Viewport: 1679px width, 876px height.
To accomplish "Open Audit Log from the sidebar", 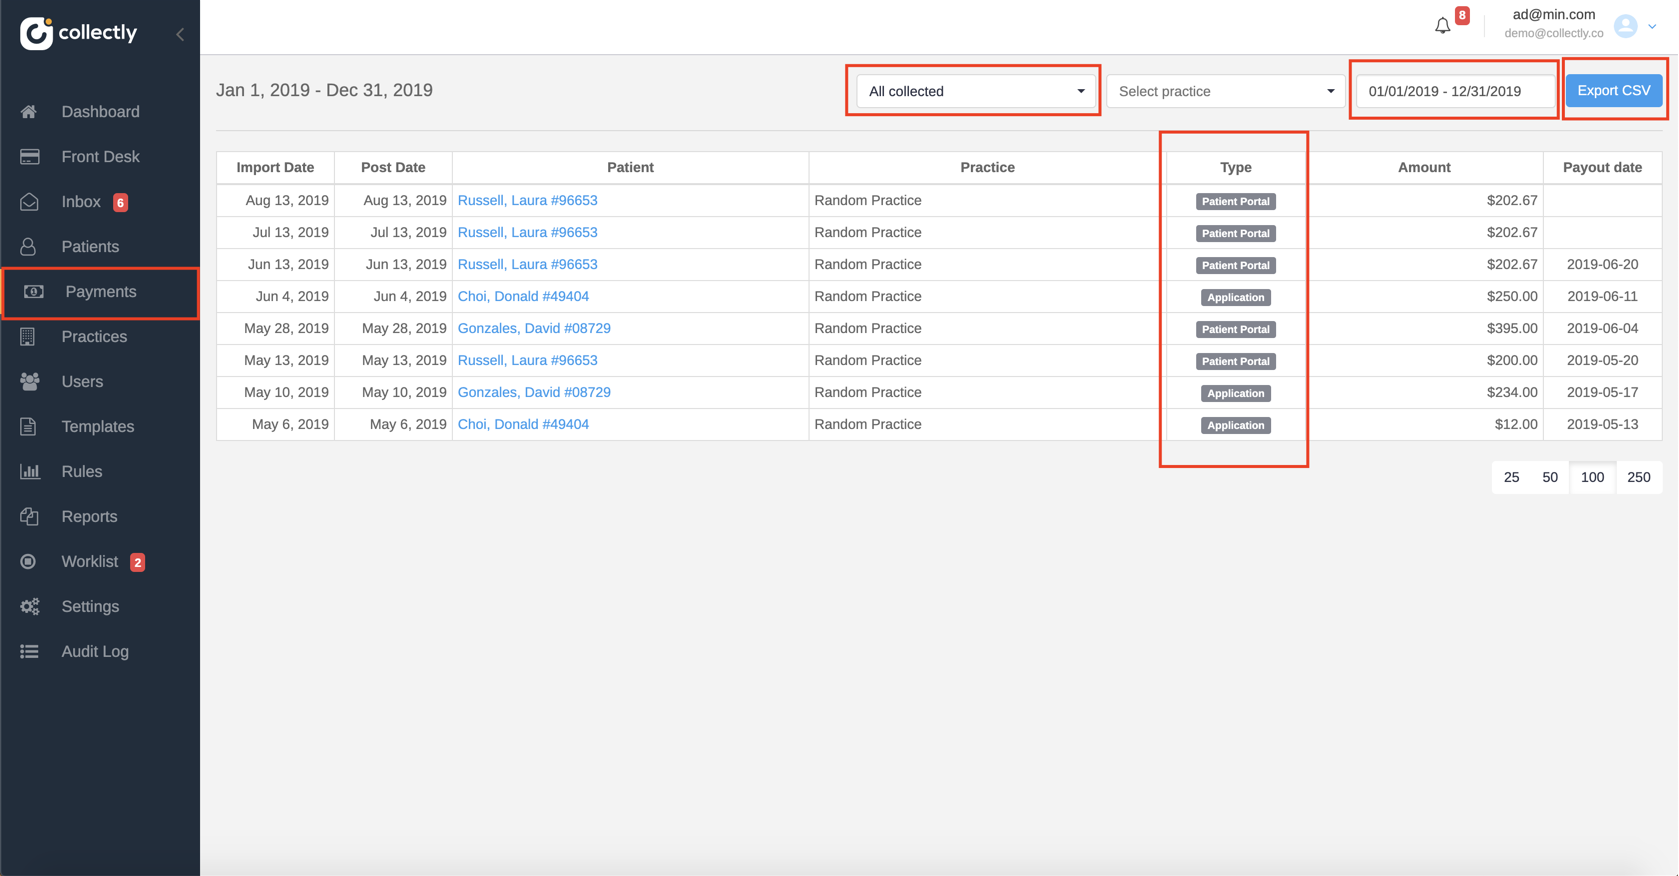I will coord(95,652).
